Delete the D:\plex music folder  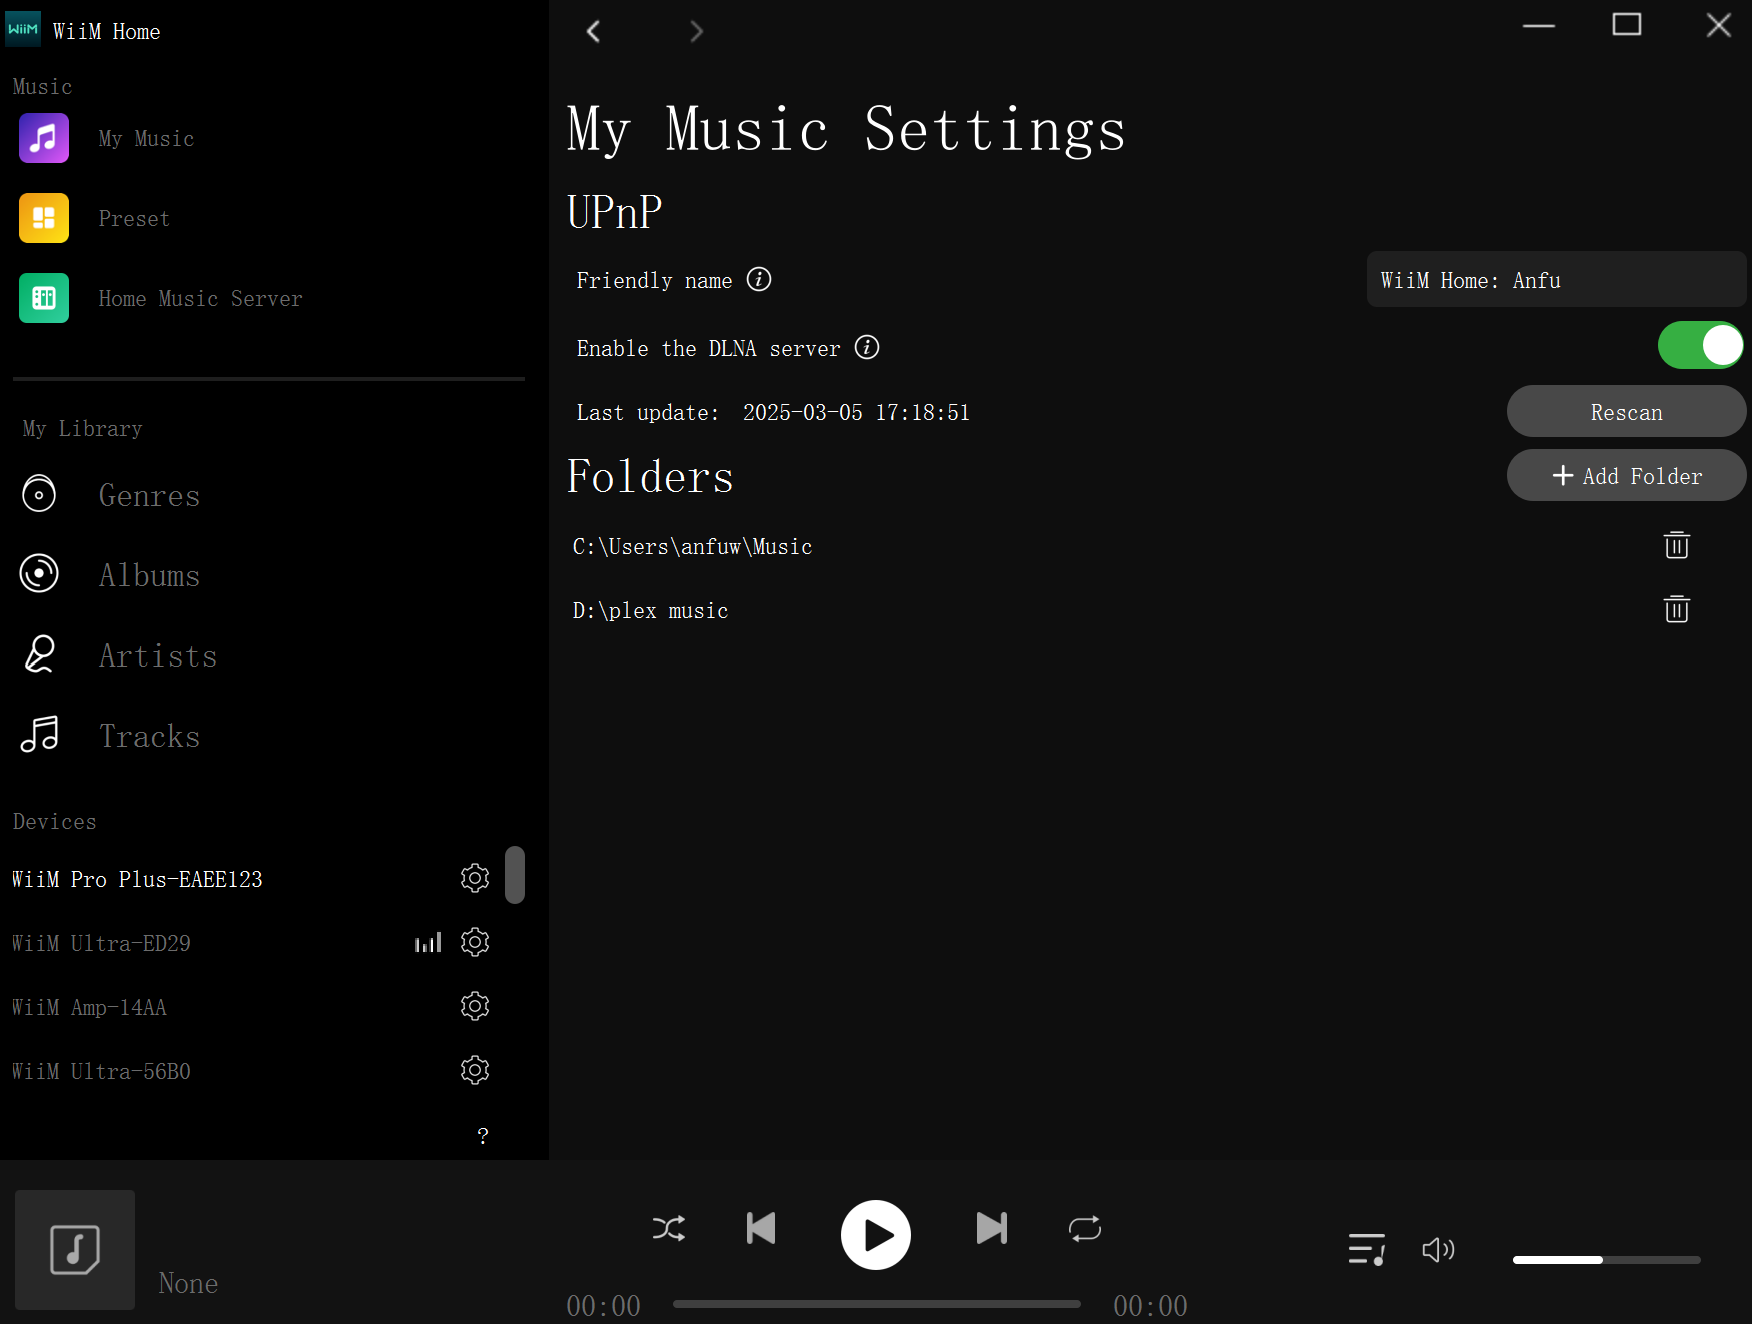pos(1677,609)
